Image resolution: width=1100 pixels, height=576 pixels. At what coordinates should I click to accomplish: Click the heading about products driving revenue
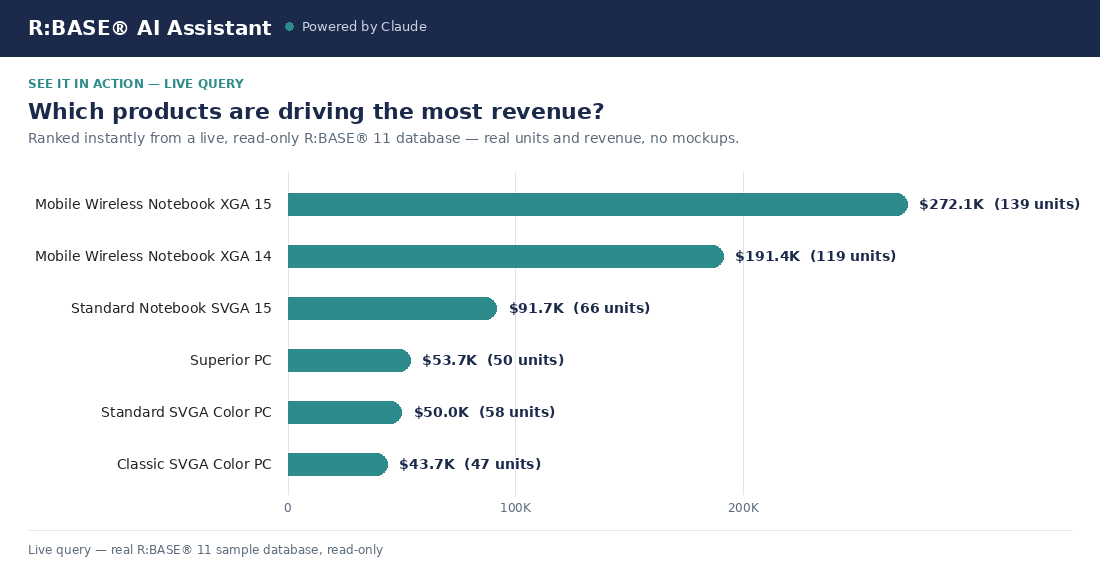pyautogui.click(x=316, y=112)
